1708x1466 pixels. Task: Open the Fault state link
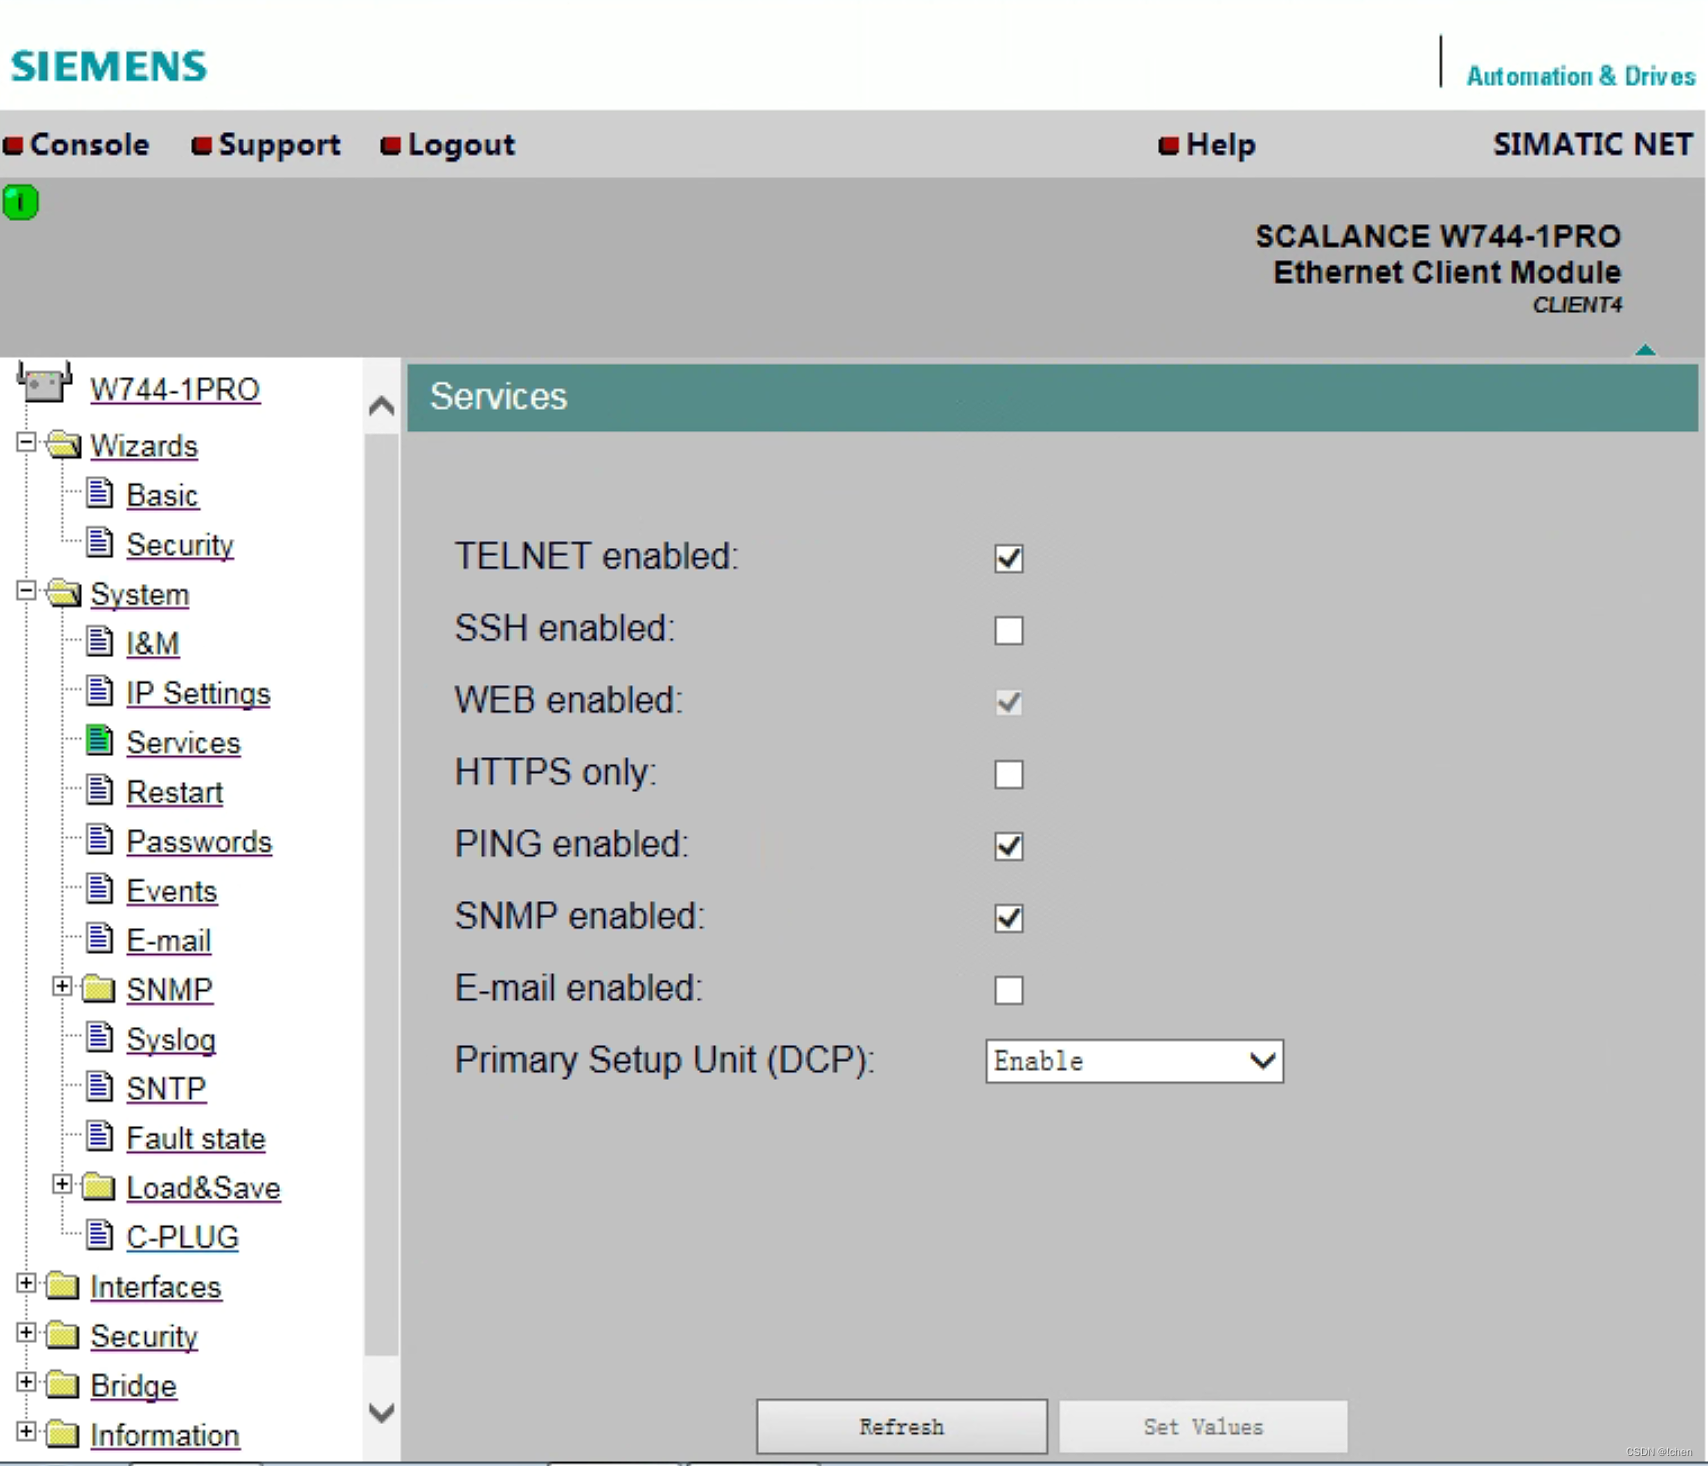(x=195, y=1138)
